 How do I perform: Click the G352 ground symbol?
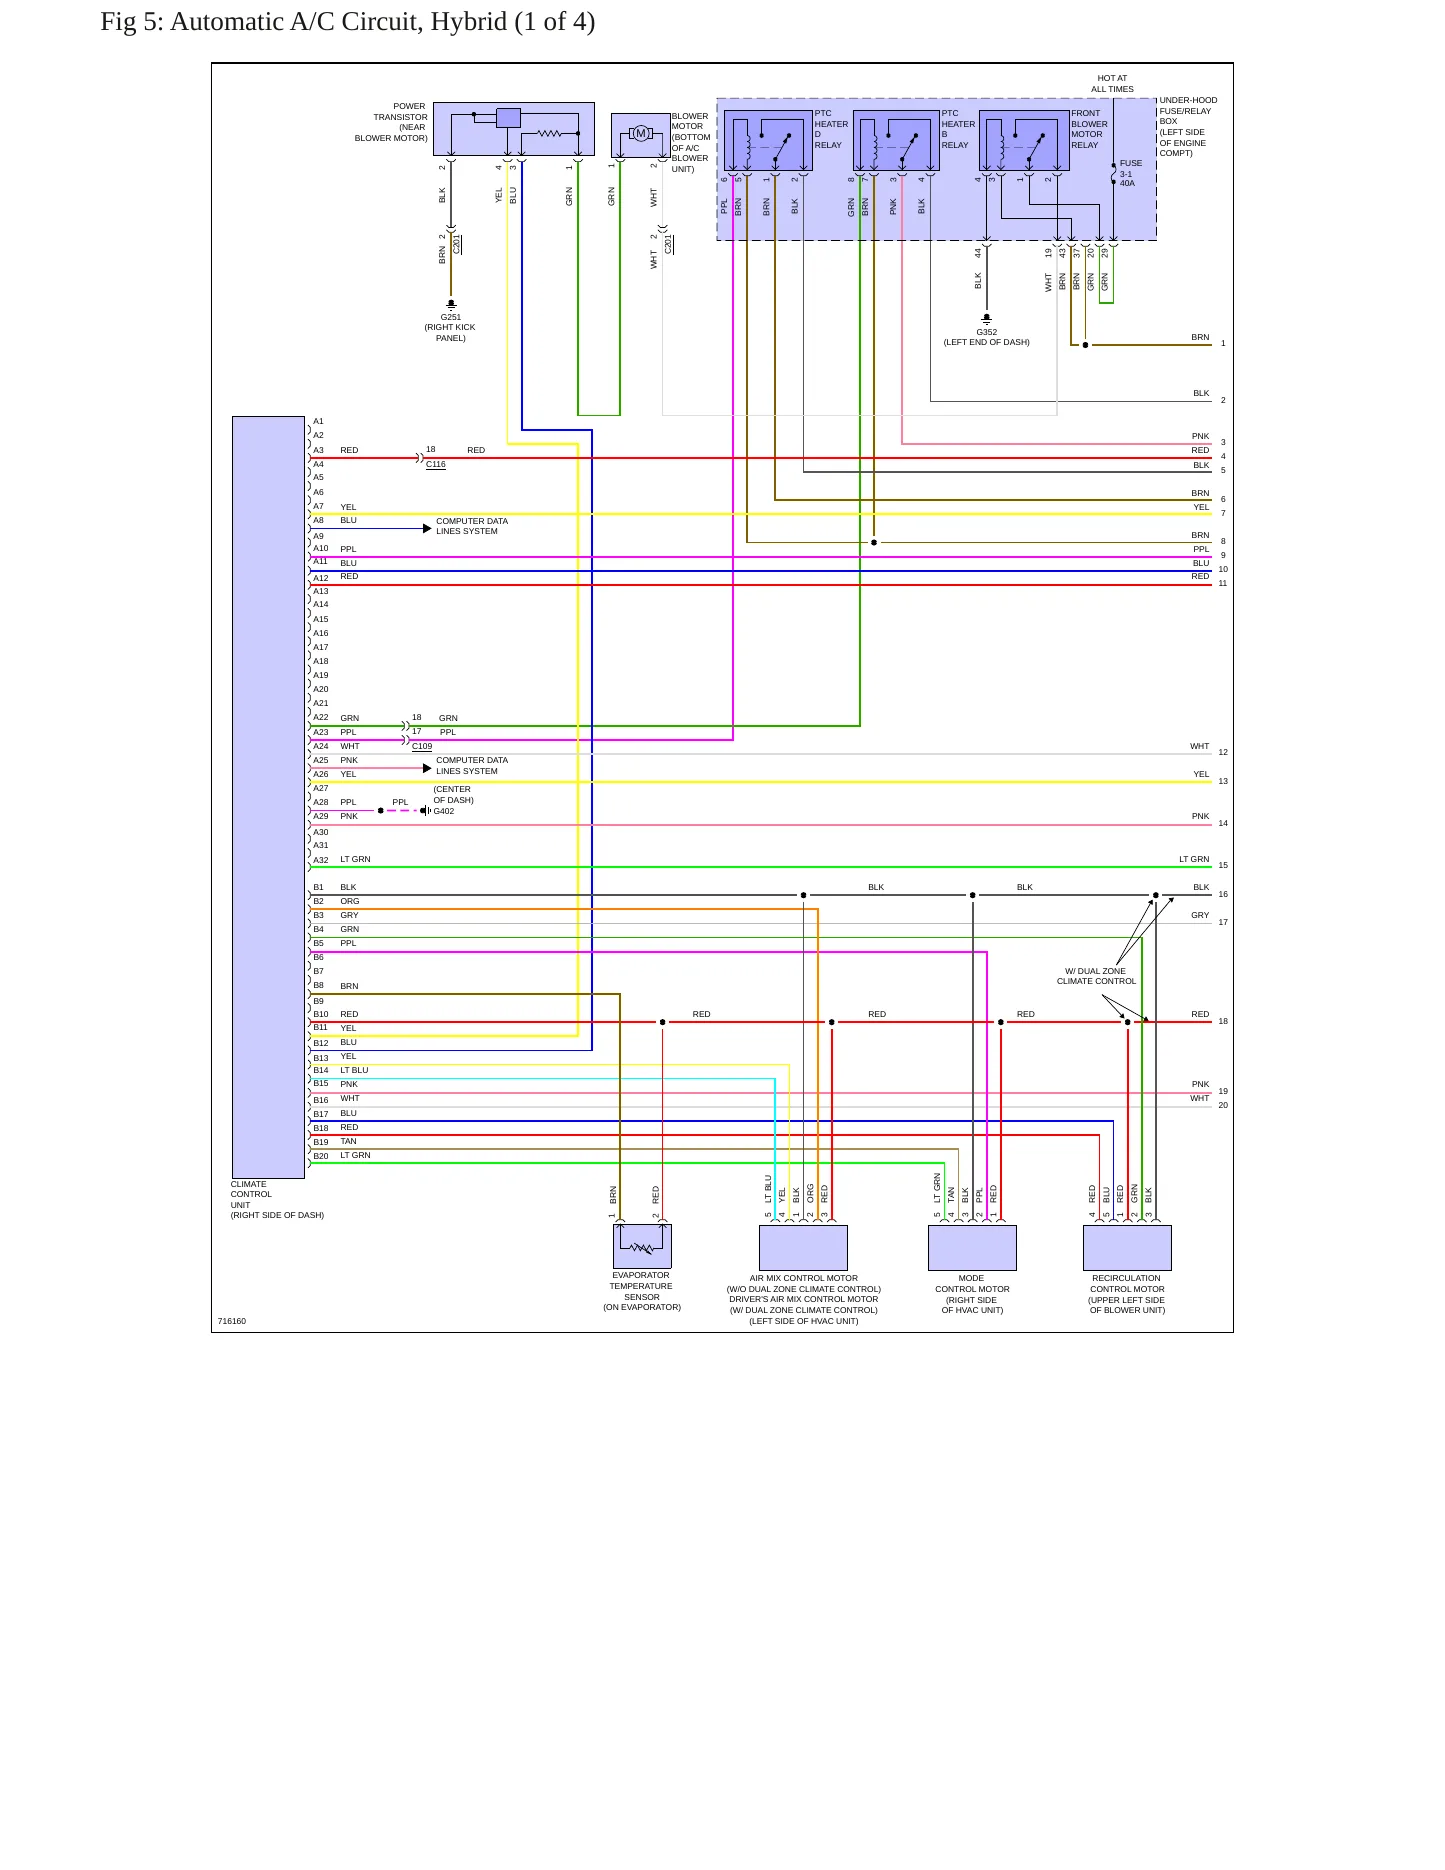click(x=986, y=319)
